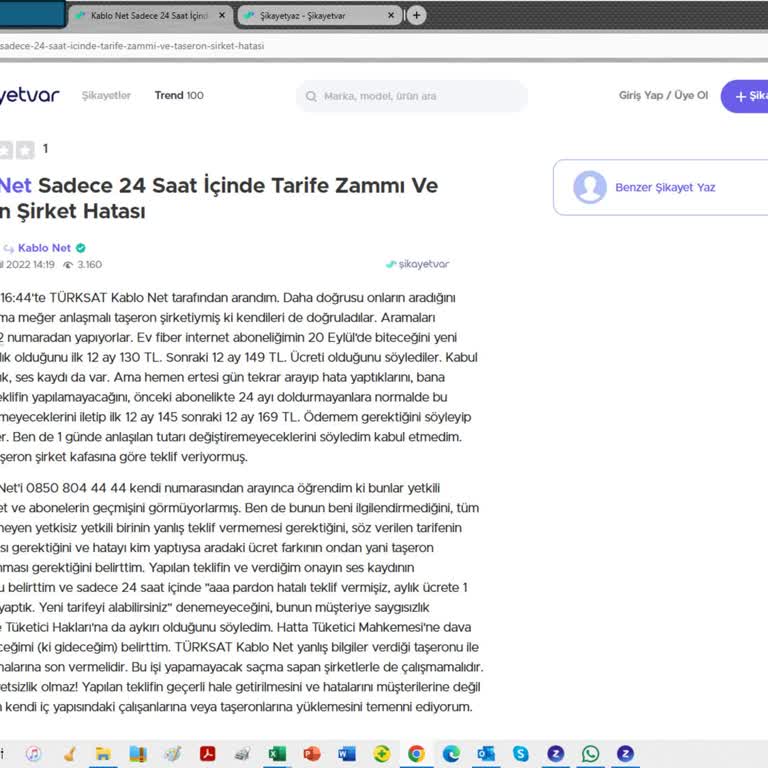Click the rating star next to number 1
Viewport: 768px width, 768px height.
click(25, 149)
